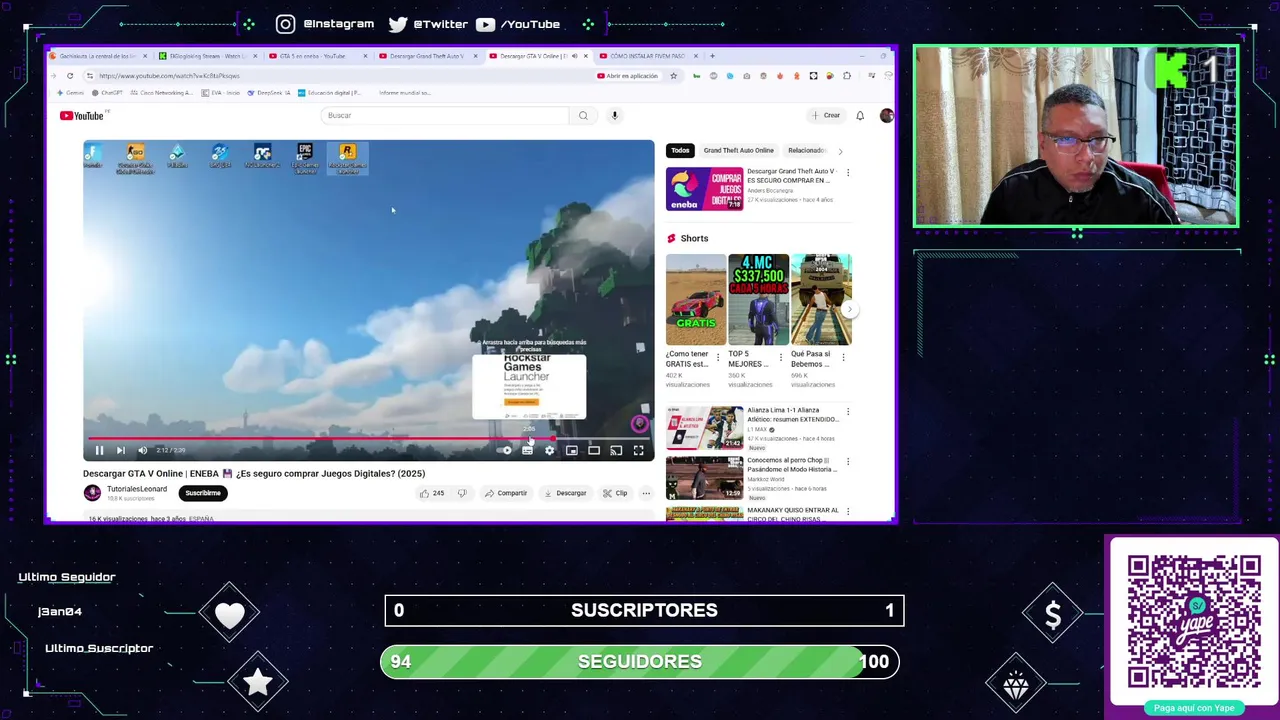Open the Crear menu

(x=826, y=116)
